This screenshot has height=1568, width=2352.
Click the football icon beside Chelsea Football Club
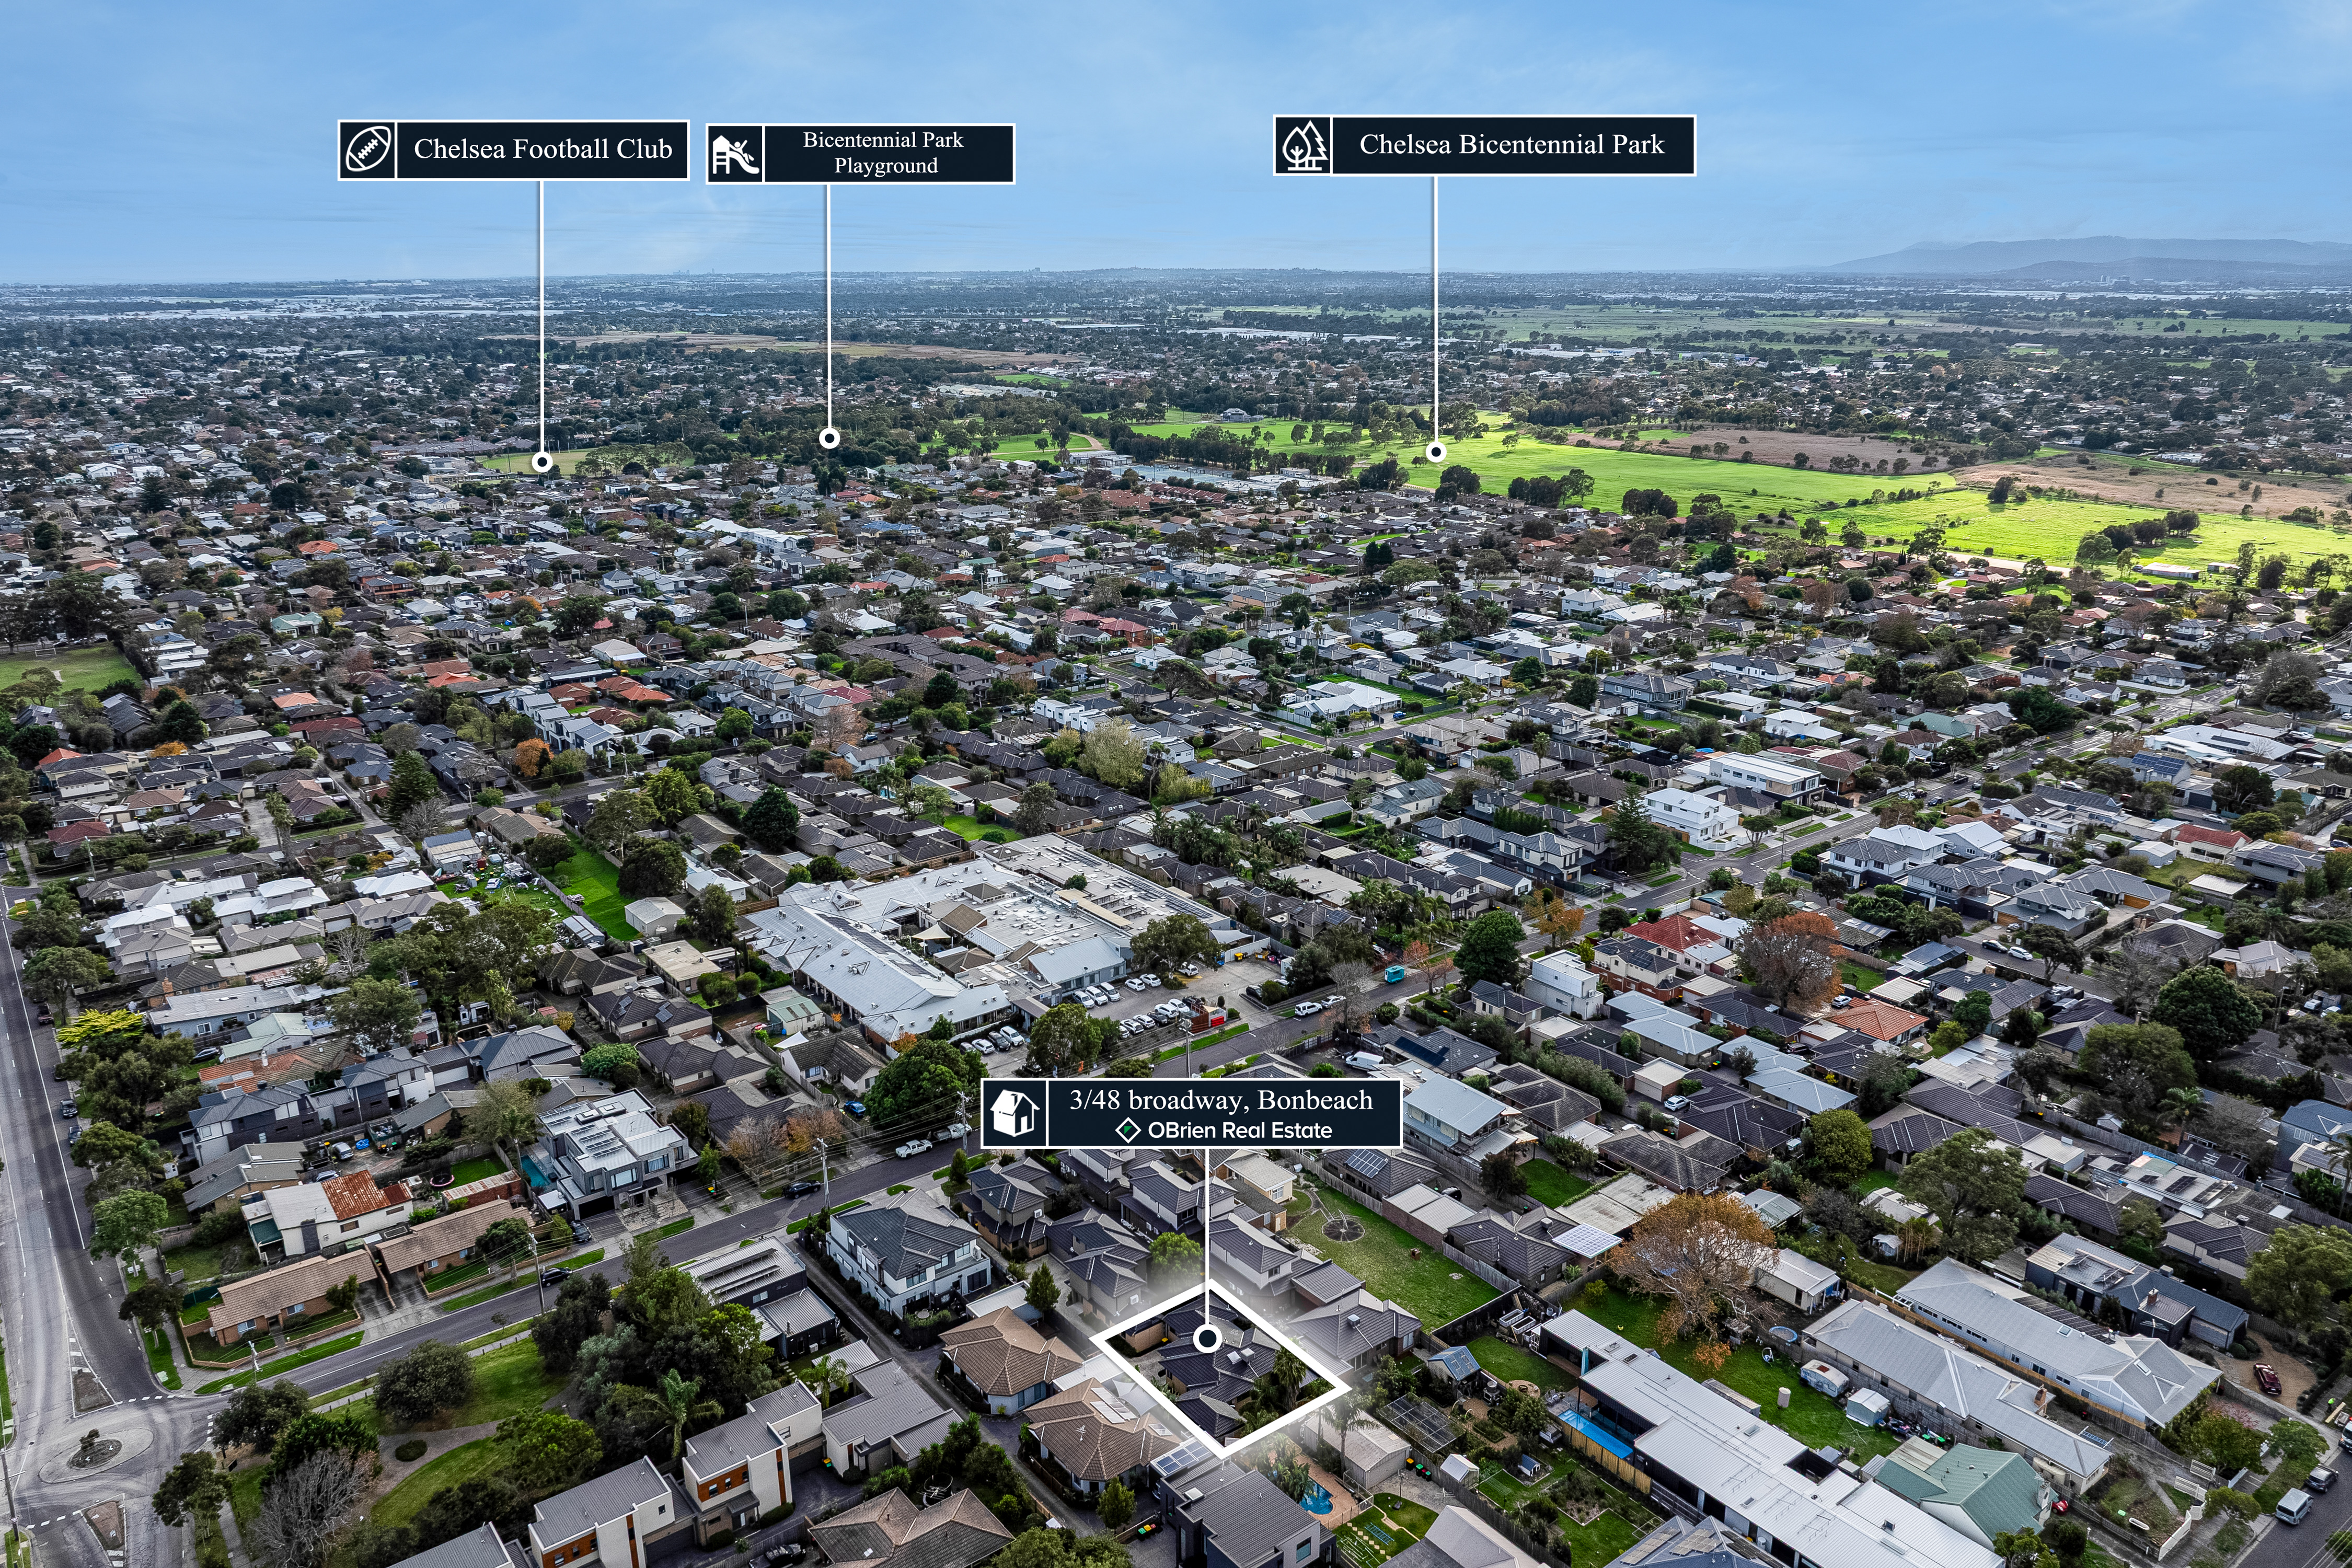(368, 150)
